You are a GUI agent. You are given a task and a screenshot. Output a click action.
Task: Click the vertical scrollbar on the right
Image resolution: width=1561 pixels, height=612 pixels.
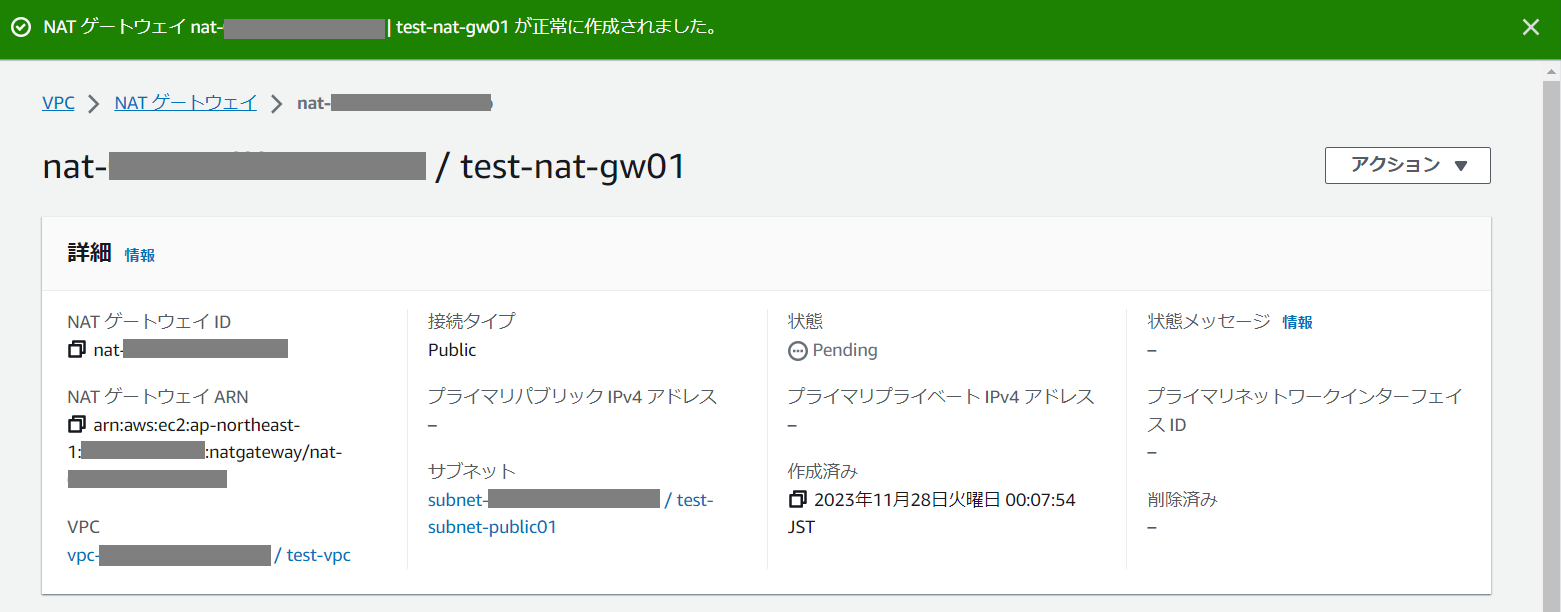(1550, 330)
